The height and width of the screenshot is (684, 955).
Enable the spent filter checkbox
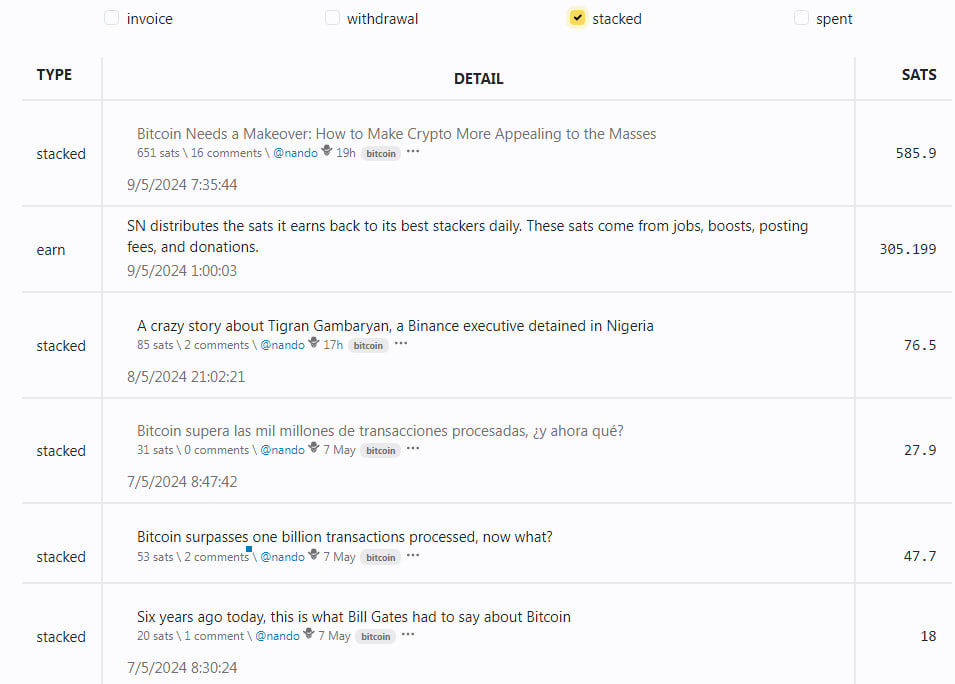tap(801, 18)
